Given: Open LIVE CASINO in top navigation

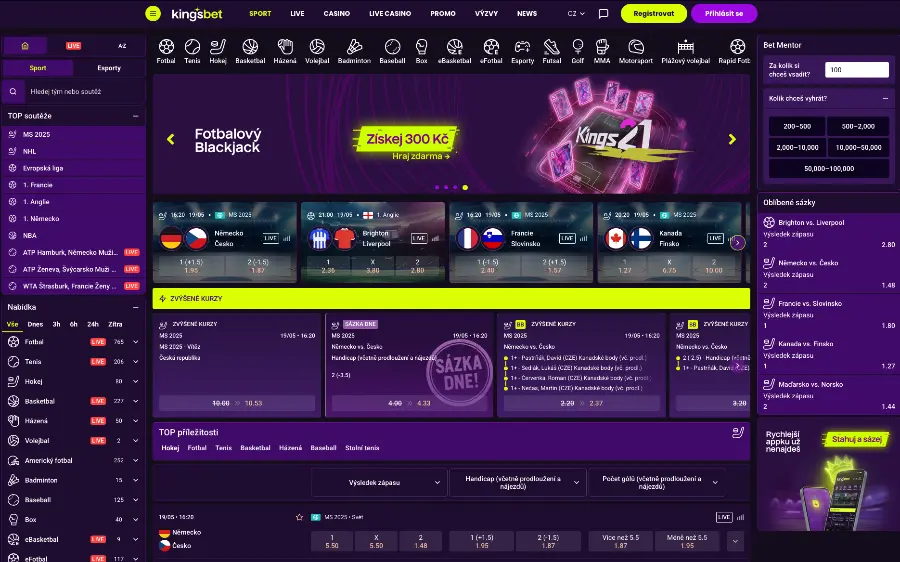Looking at the screenshot, I should (390, 13).
